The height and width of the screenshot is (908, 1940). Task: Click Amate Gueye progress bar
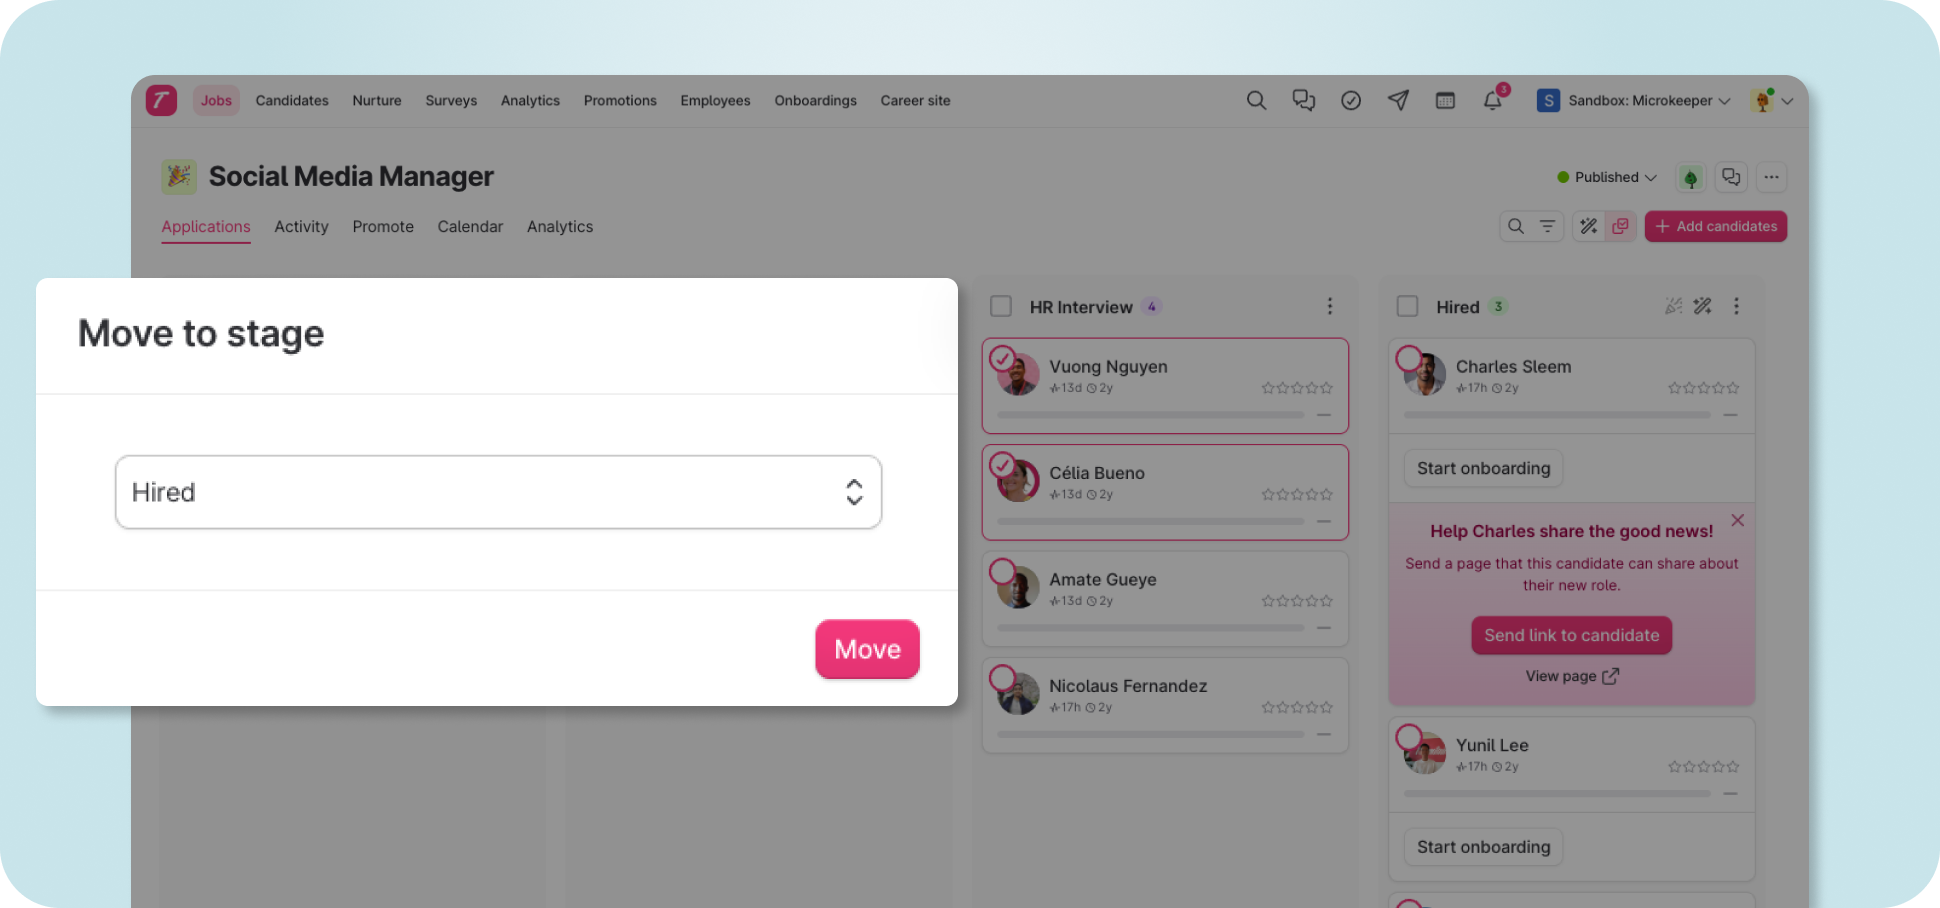(1150, 628)
